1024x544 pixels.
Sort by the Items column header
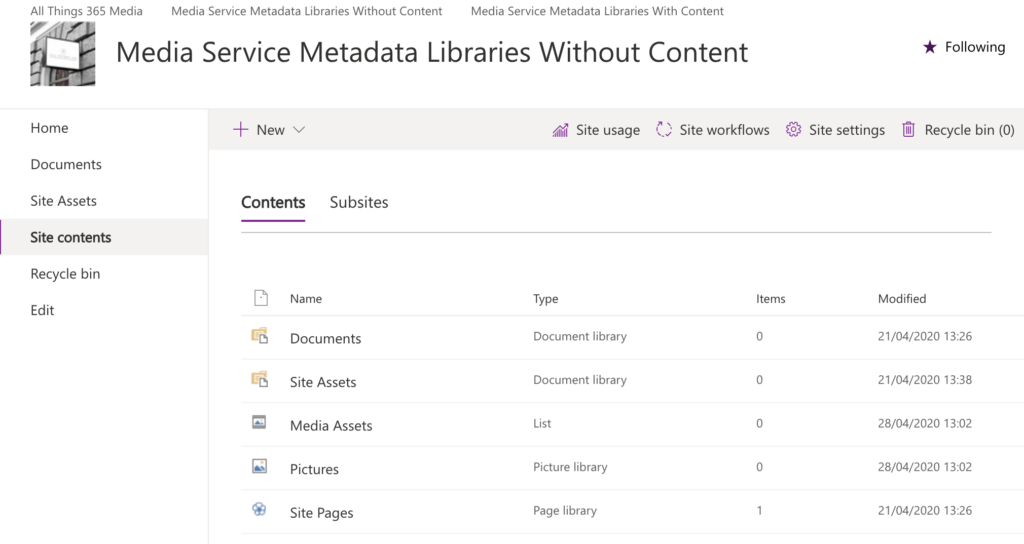point(771,298)
